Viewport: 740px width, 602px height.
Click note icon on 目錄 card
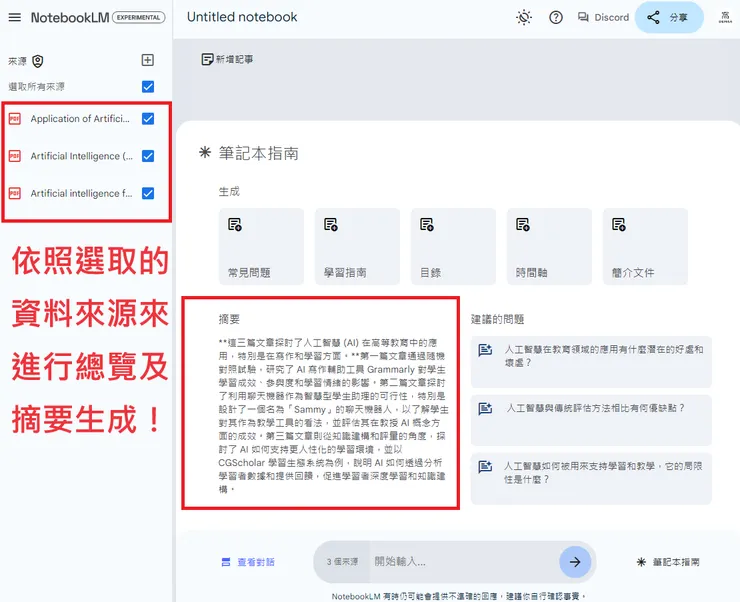tap(427, 225)
